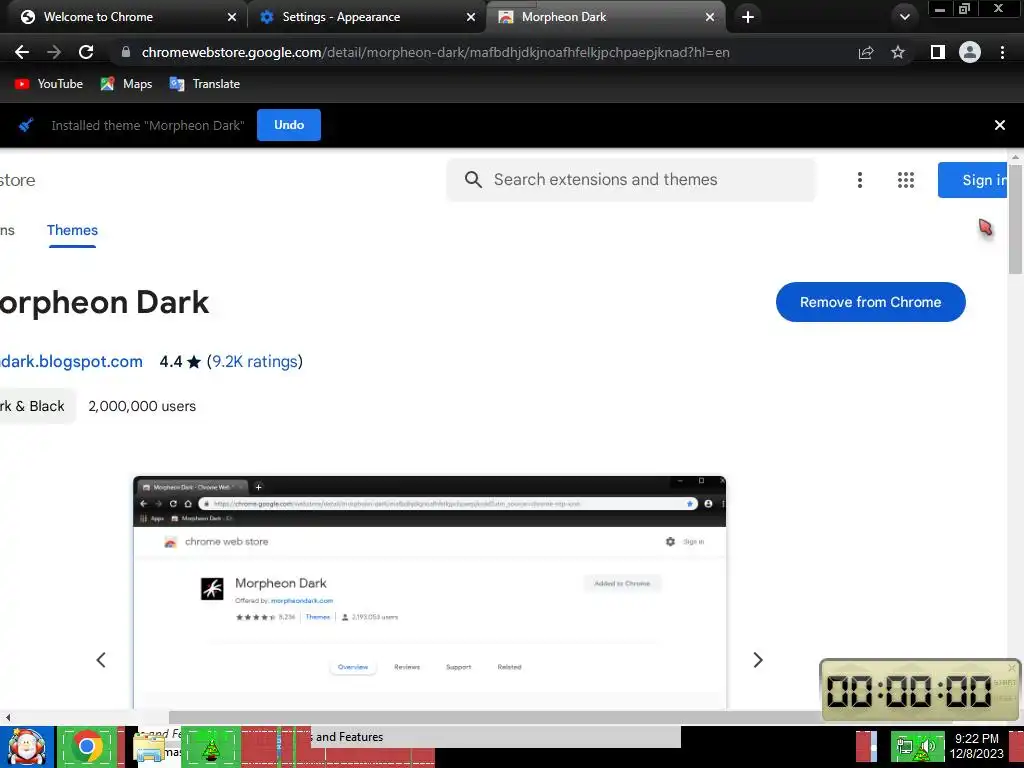The image size is (1024, 768).
Task: Share this page using the share icon
Action: pyautogui.click(x=866, y=52)
